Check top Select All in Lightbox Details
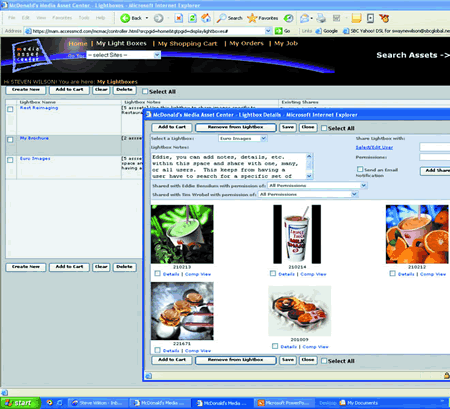Image resolution: width=450 pixels, height=409 pixels. coord(324,128)
